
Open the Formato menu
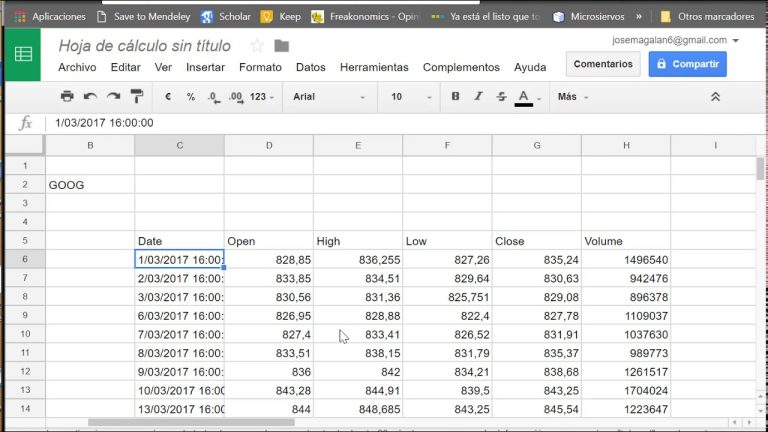[x=260, y=68]
